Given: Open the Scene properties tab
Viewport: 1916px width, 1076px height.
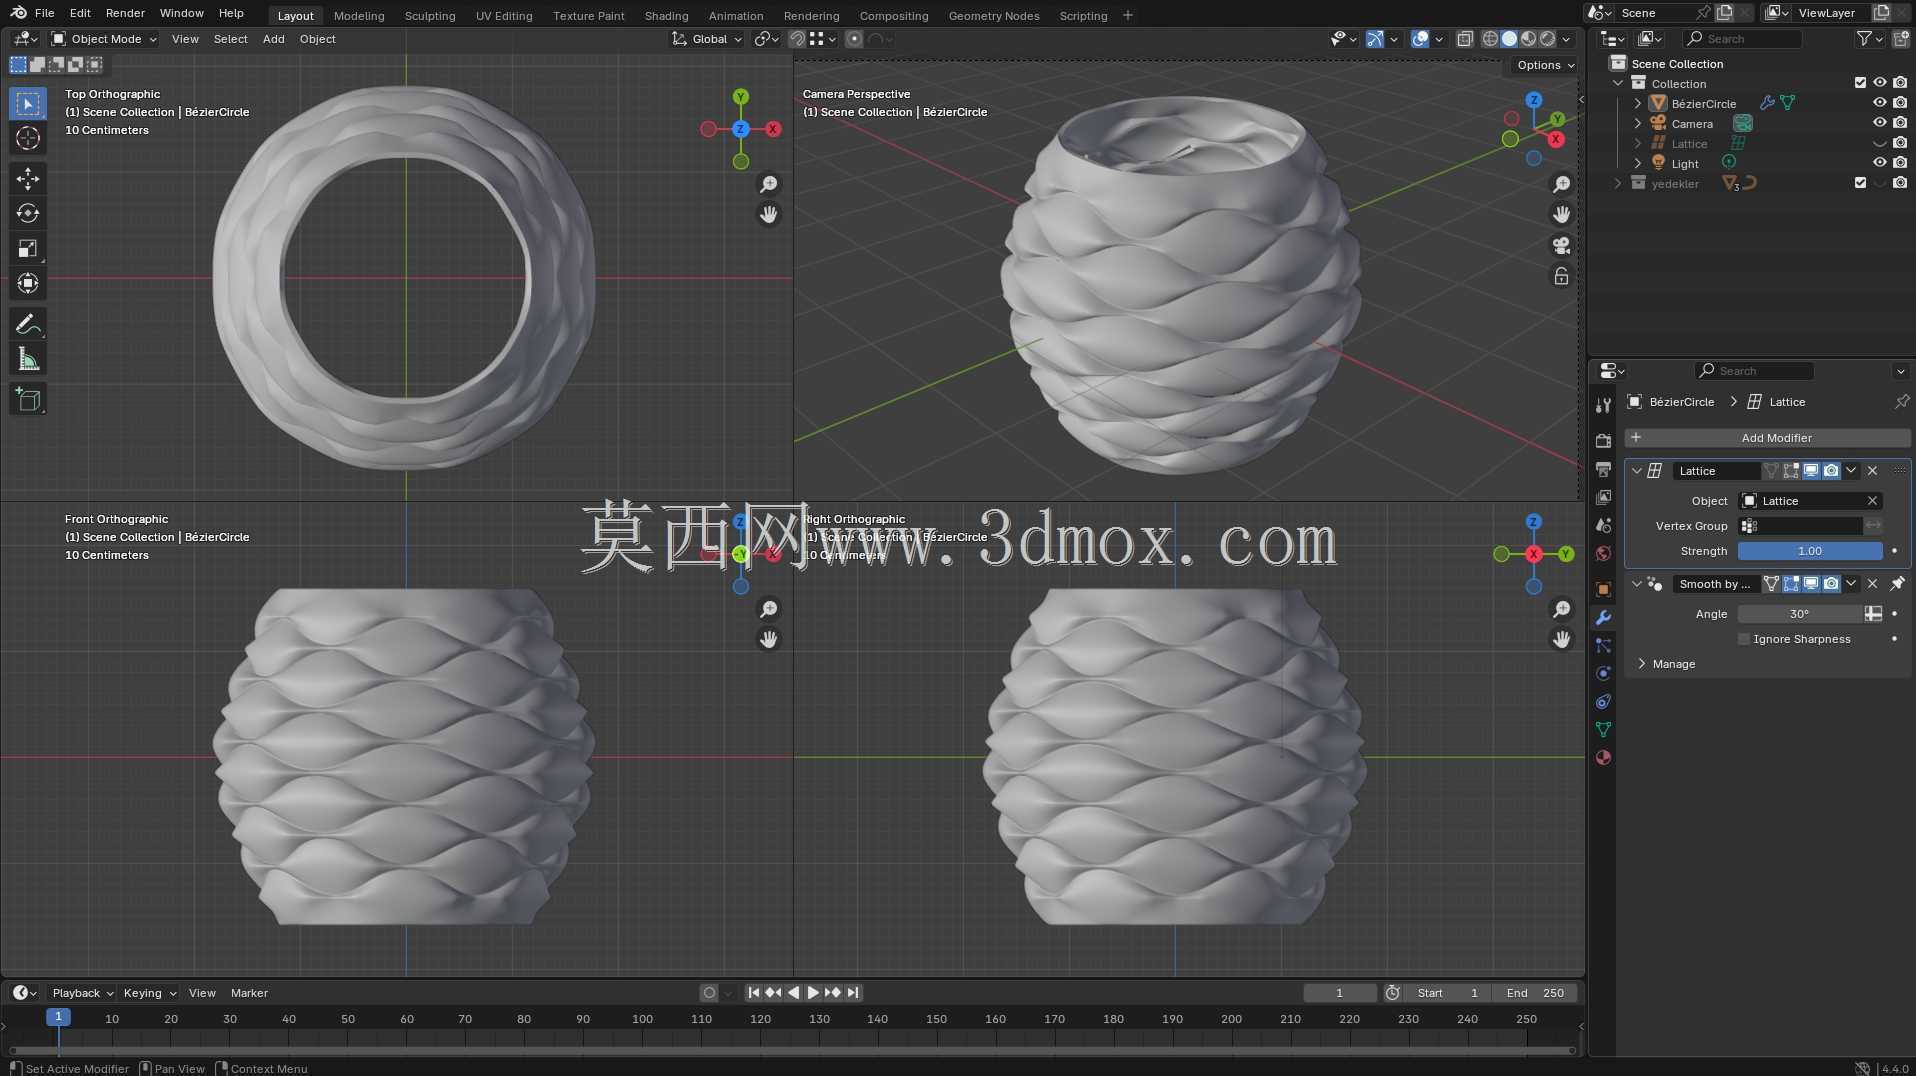Looking at the screenshot, I should click(x=1603, y=525).
